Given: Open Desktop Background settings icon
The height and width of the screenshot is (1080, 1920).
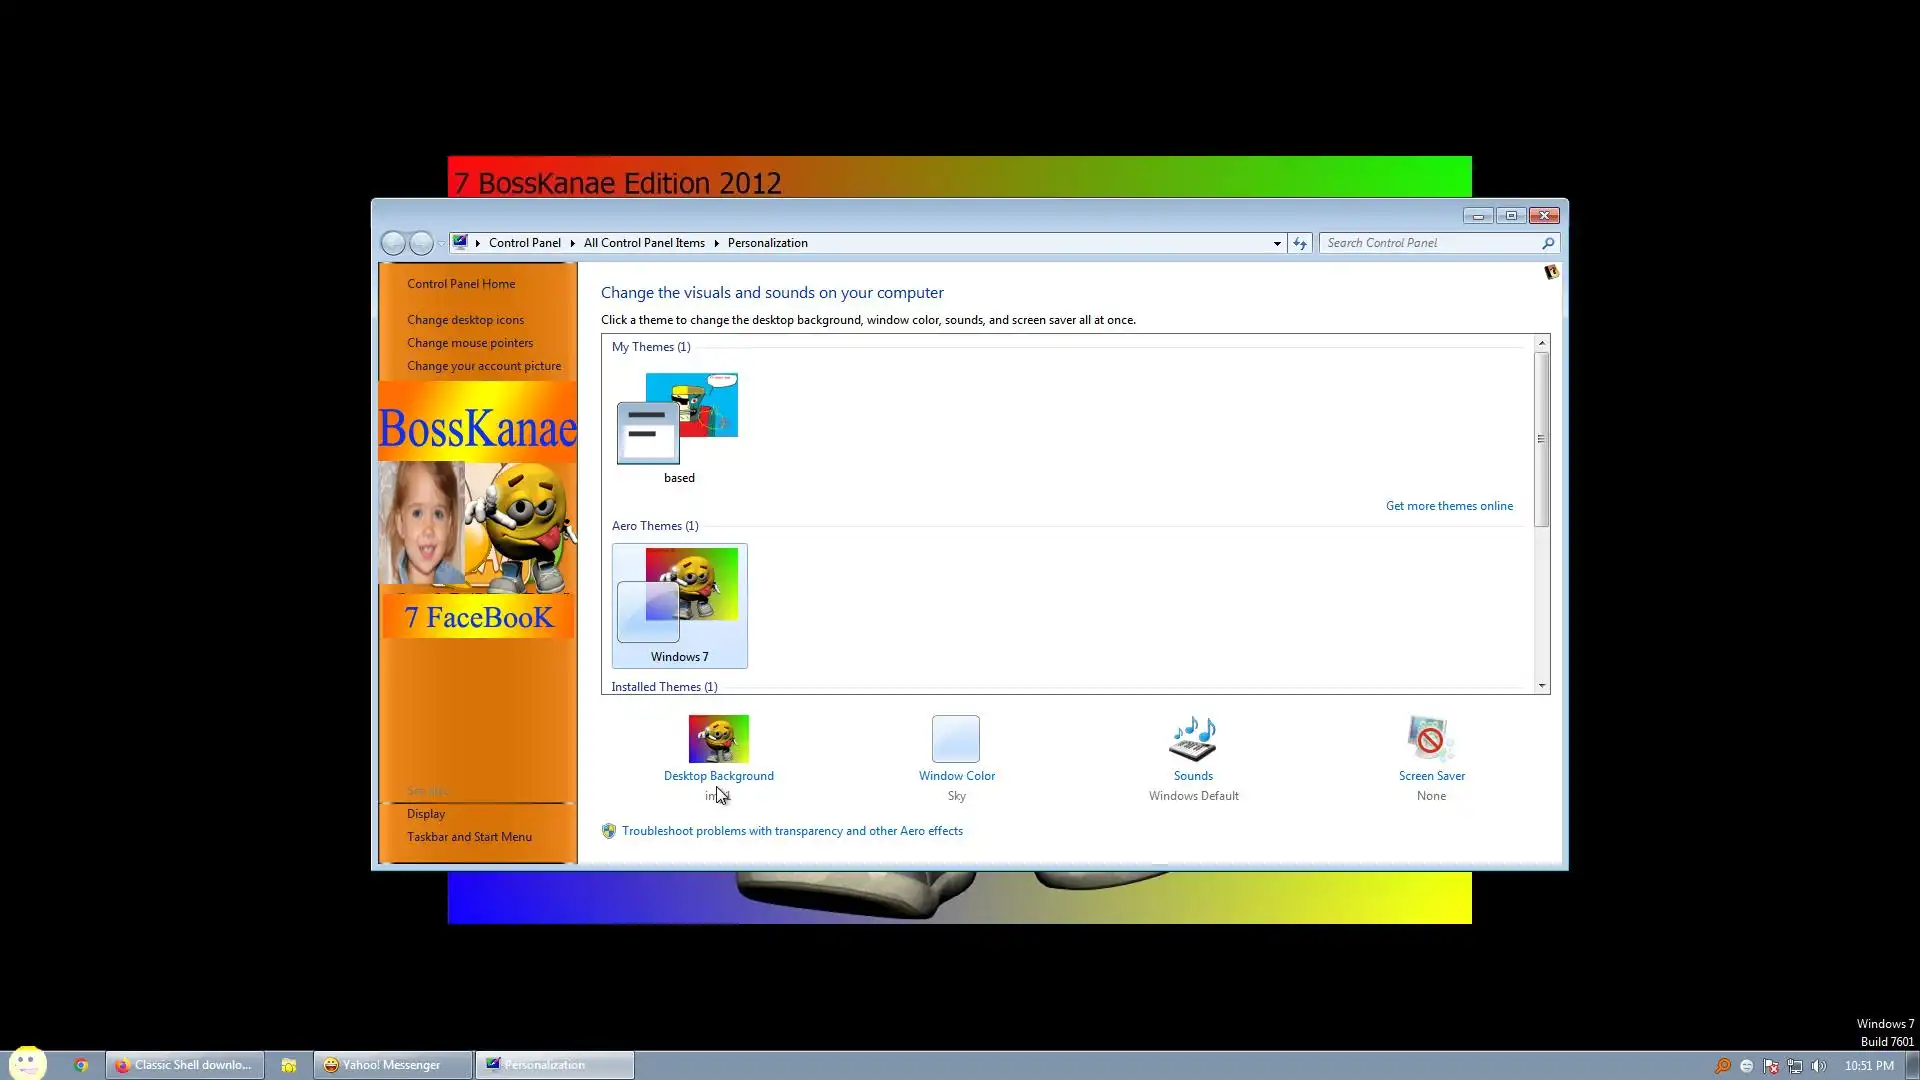Looking at the screenshot, I should 718,739.
